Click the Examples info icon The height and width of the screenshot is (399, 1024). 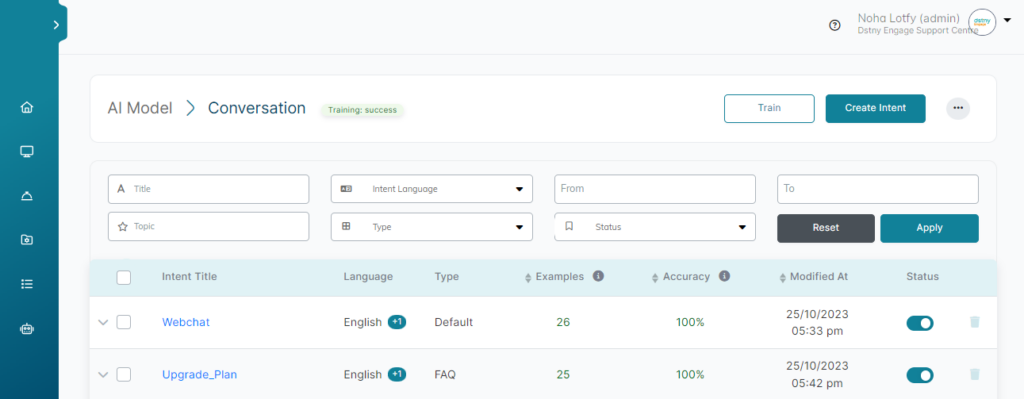(x=598, y=276)
